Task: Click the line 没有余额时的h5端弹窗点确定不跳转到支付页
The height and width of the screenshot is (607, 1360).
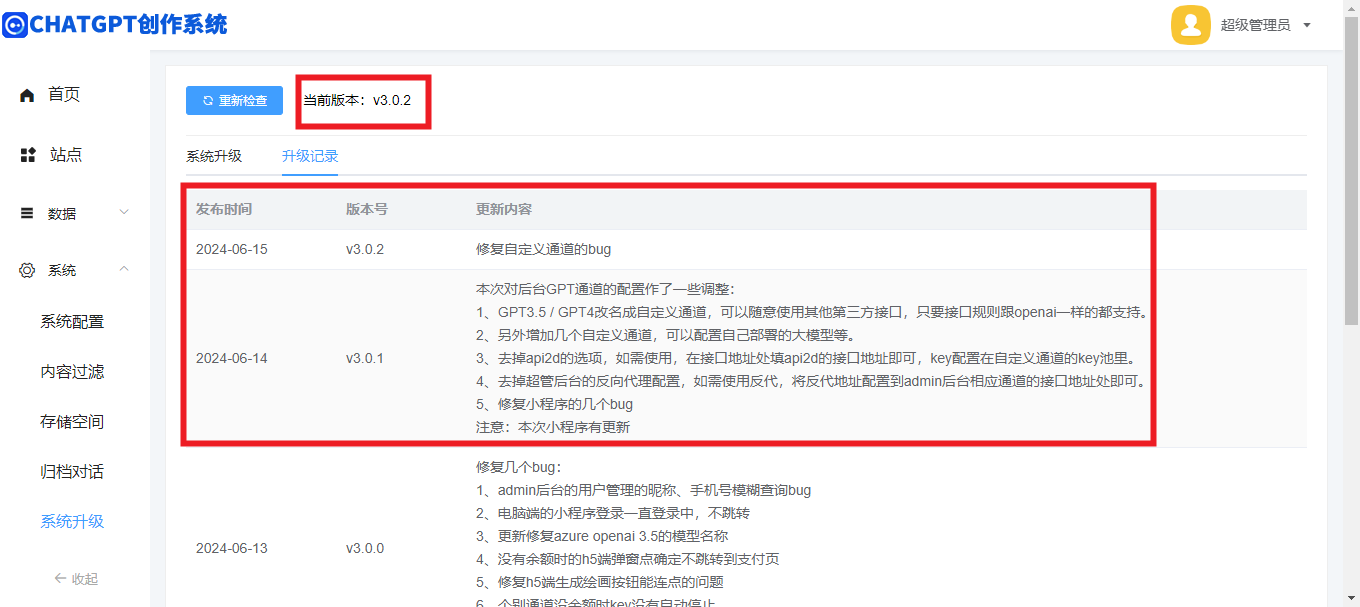Action: [627, 559]
